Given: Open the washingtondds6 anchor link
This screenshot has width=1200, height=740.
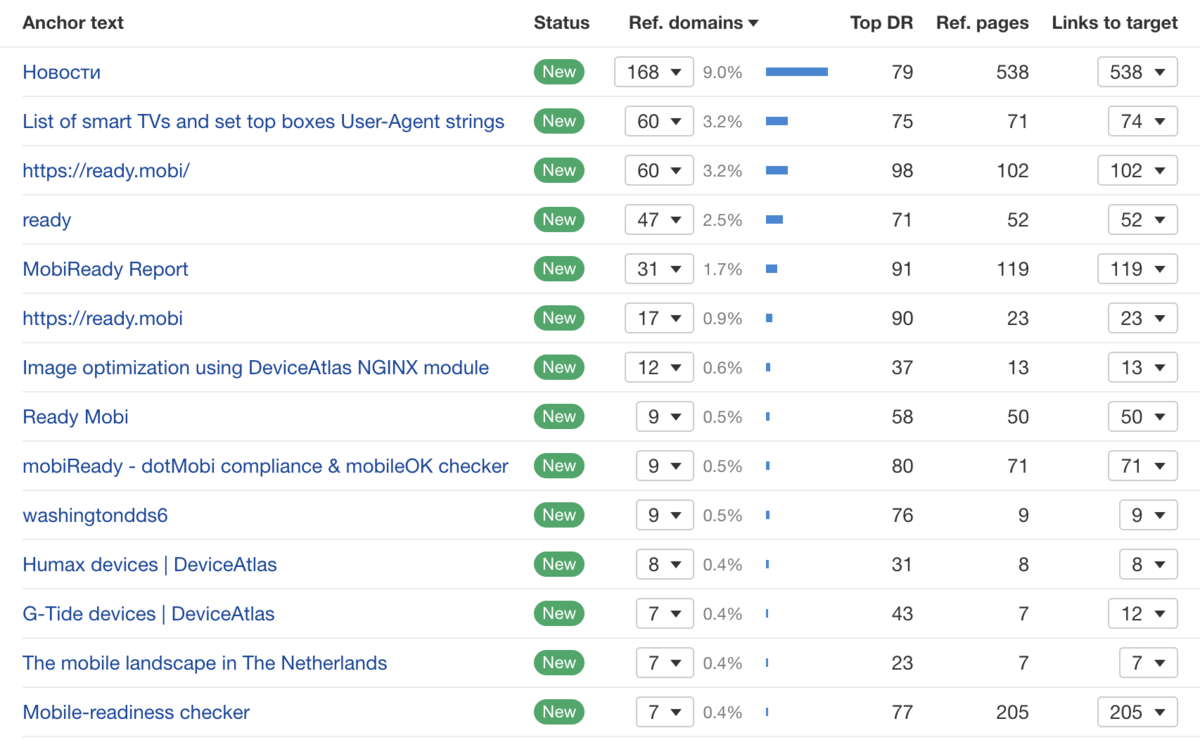Looking at the screenshot, I should click(95, 515).
